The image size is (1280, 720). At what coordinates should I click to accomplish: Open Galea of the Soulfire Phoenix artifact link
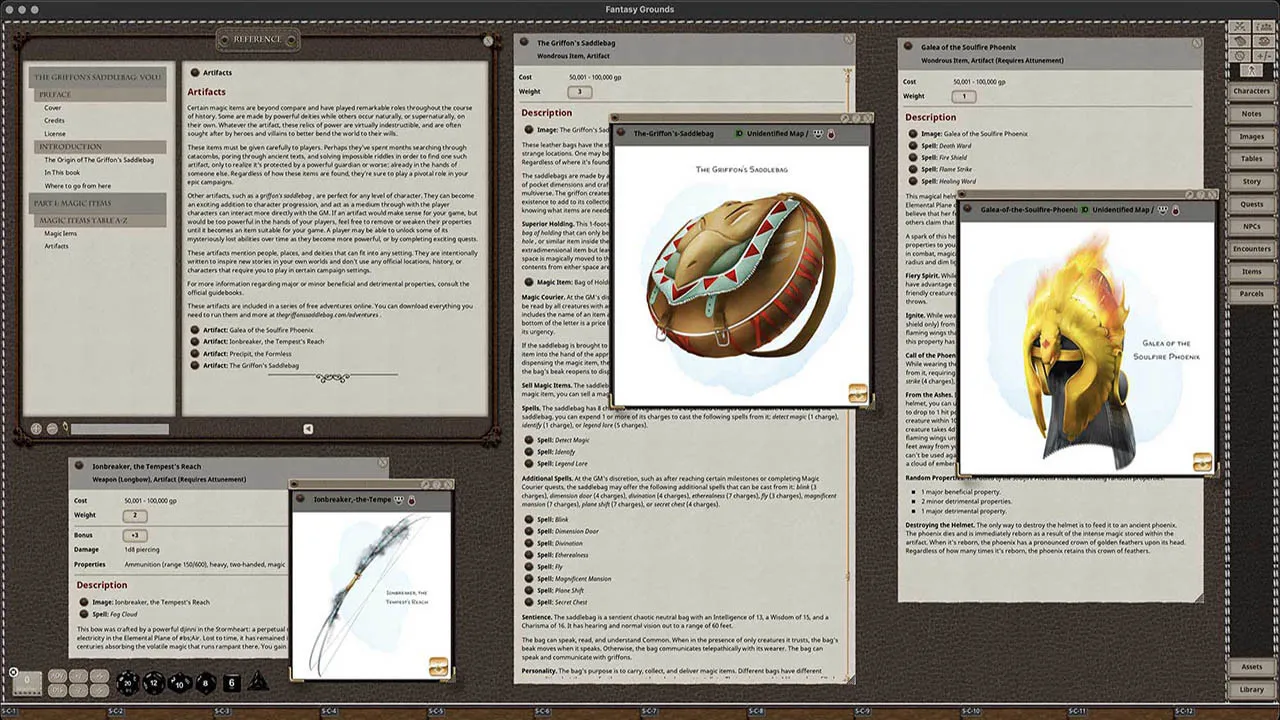pos(195,329)
